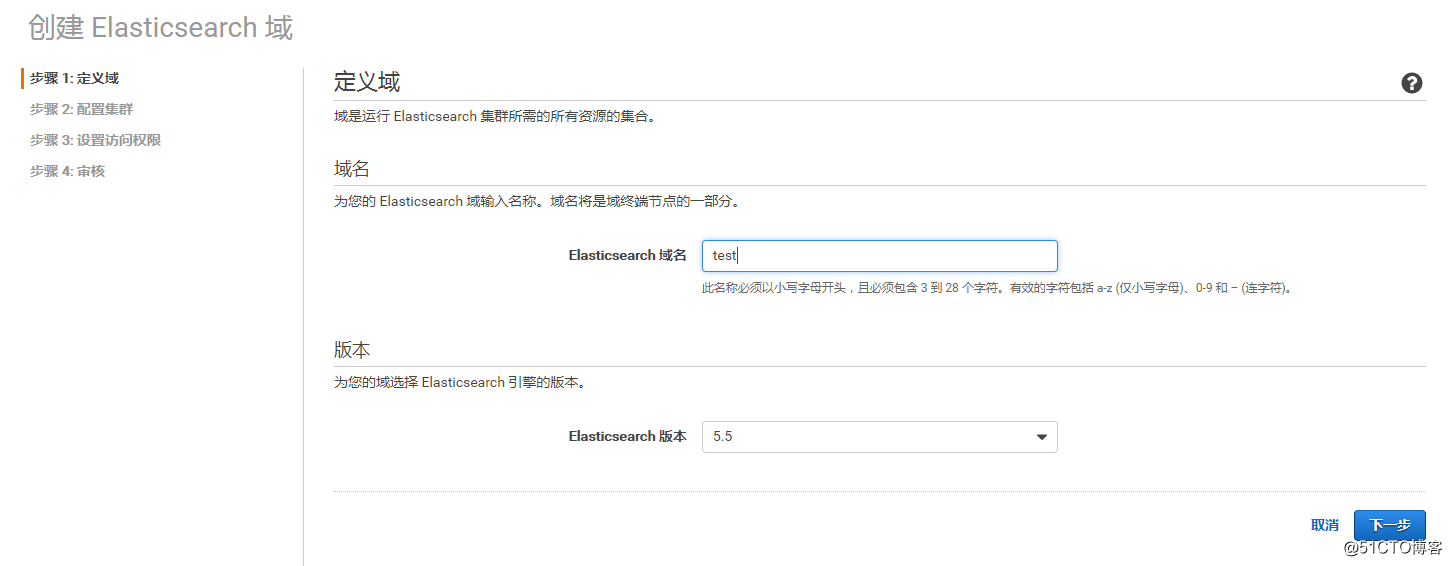Screen dimensions: 1452x566
Task: Click the 创建 Elasticsearch 域 page title
Action: click(x=161, y=27)
